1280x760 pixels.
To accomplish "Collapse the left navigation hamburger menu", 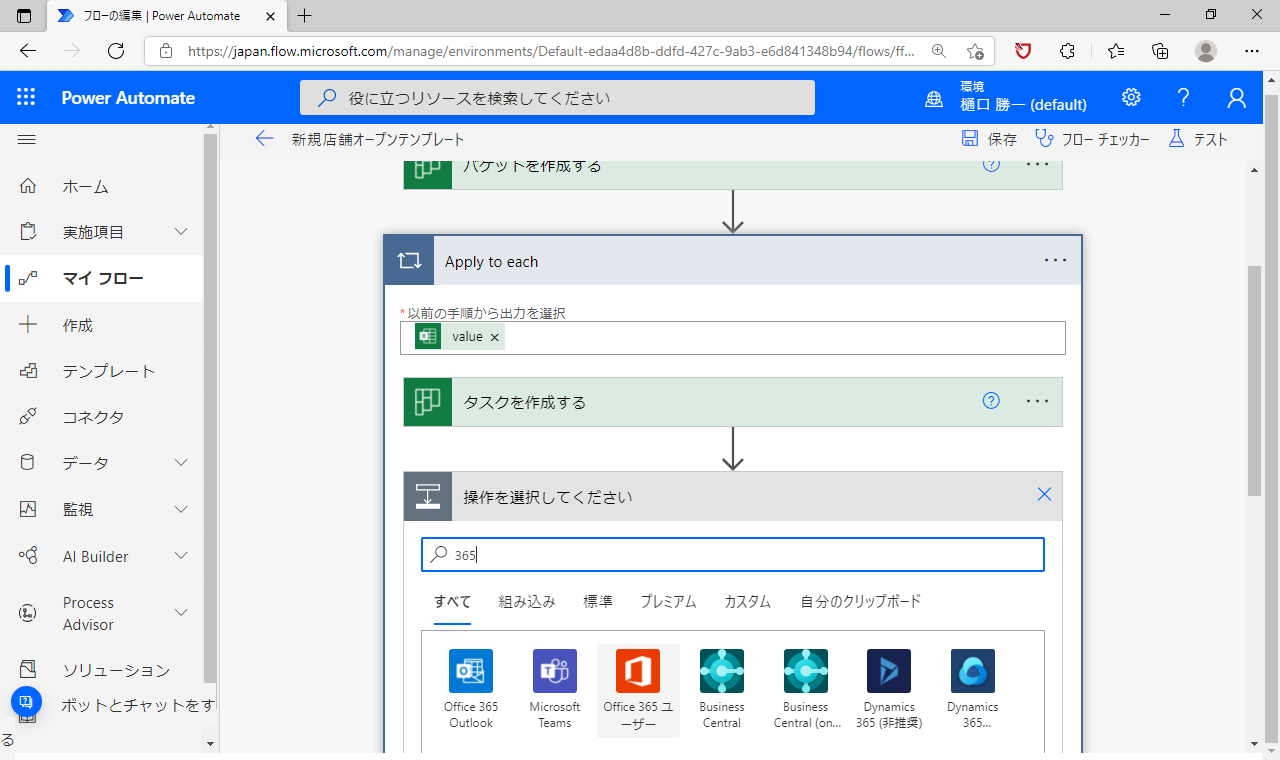I will (x=27, y=139).
